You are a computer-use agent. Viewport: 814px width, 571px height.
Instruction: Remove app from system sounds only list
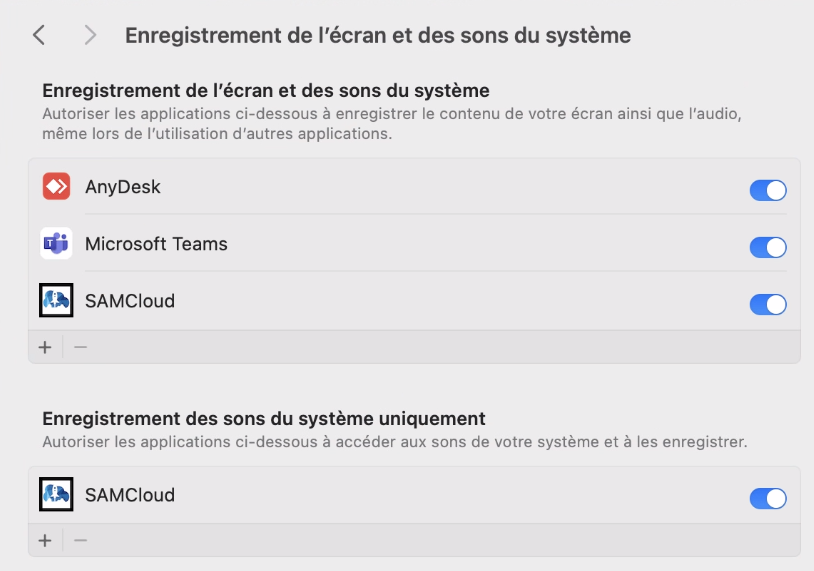[80, 540]
